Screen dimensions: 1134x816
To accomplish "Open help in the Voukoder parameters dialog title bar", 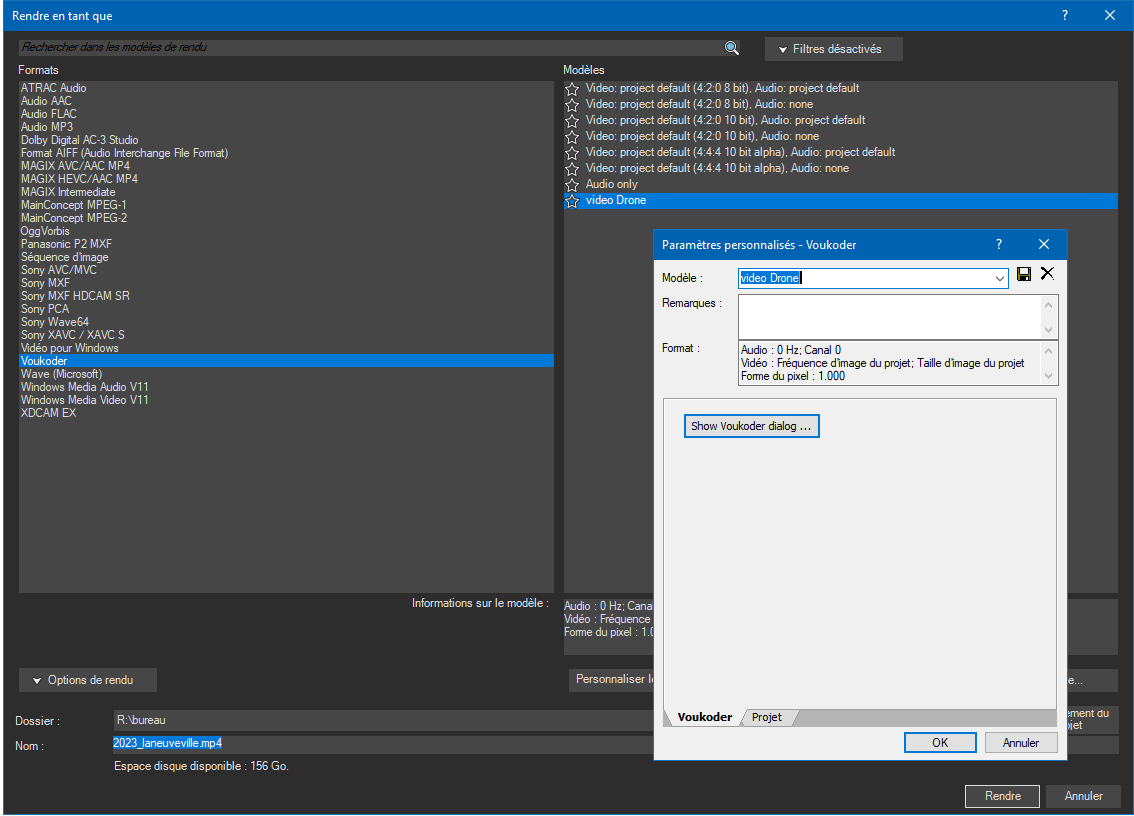I will 999,245.
